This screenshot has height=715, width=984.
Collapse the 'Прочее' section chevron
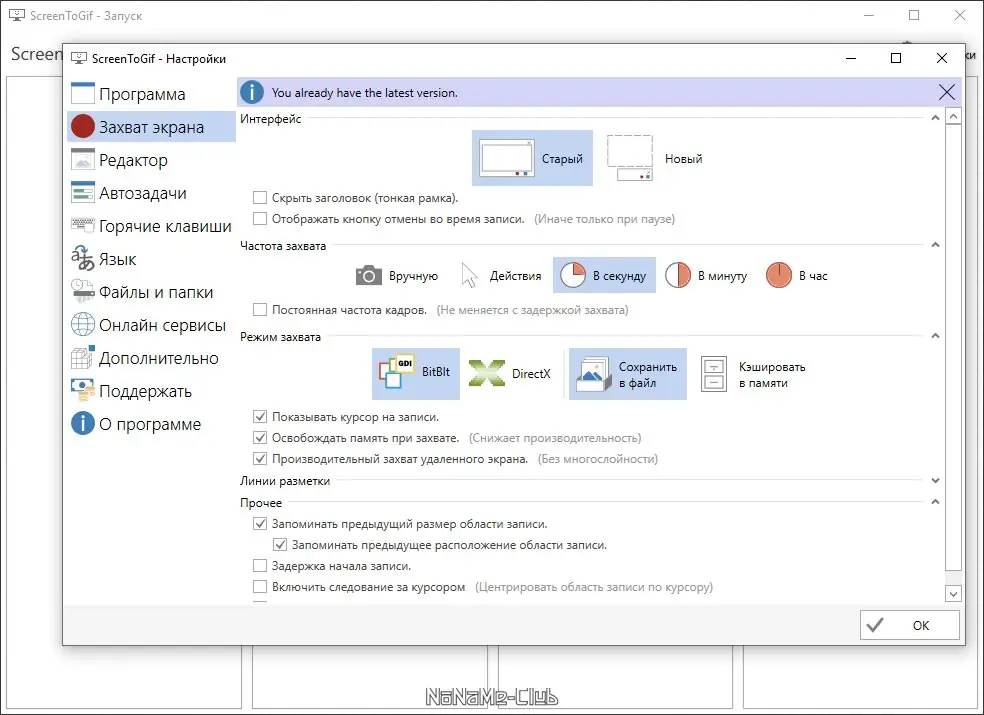click(x=935, y=502)
